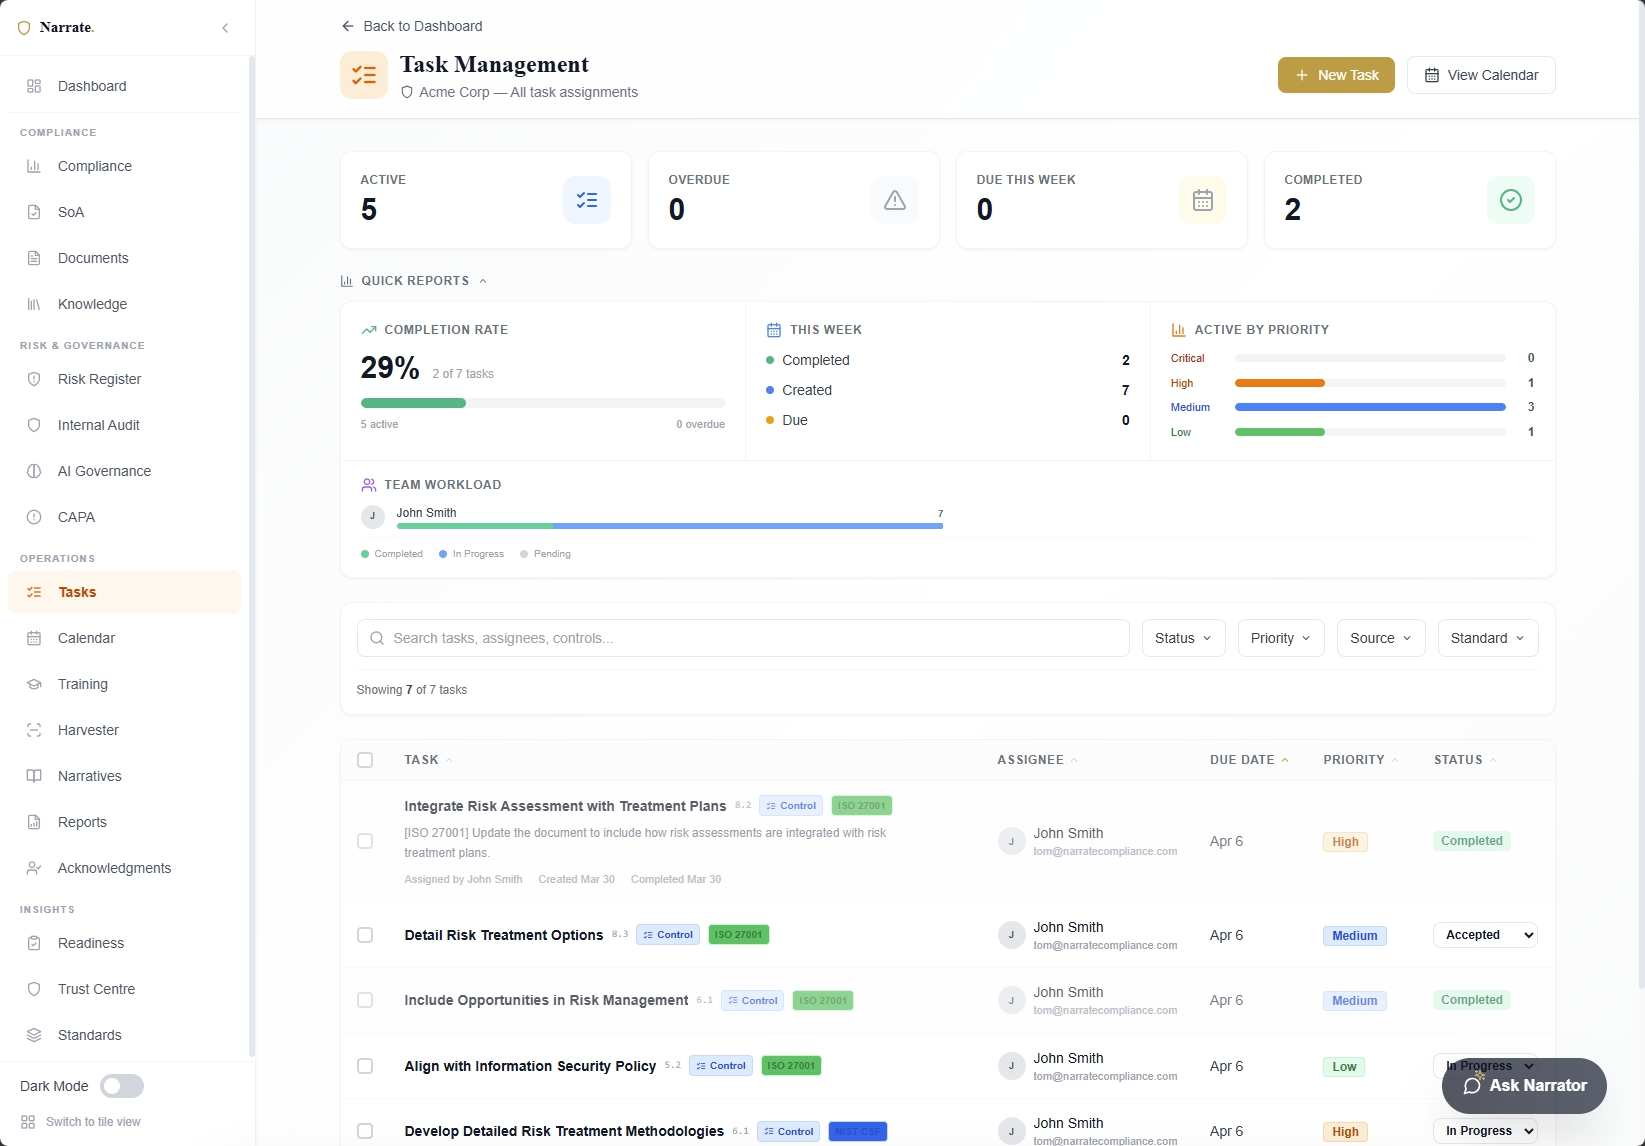The width and height of the screenshot is (1645, 1146).
Task: Check the select-all checkbox in the task table
Action: pos(365,760)
